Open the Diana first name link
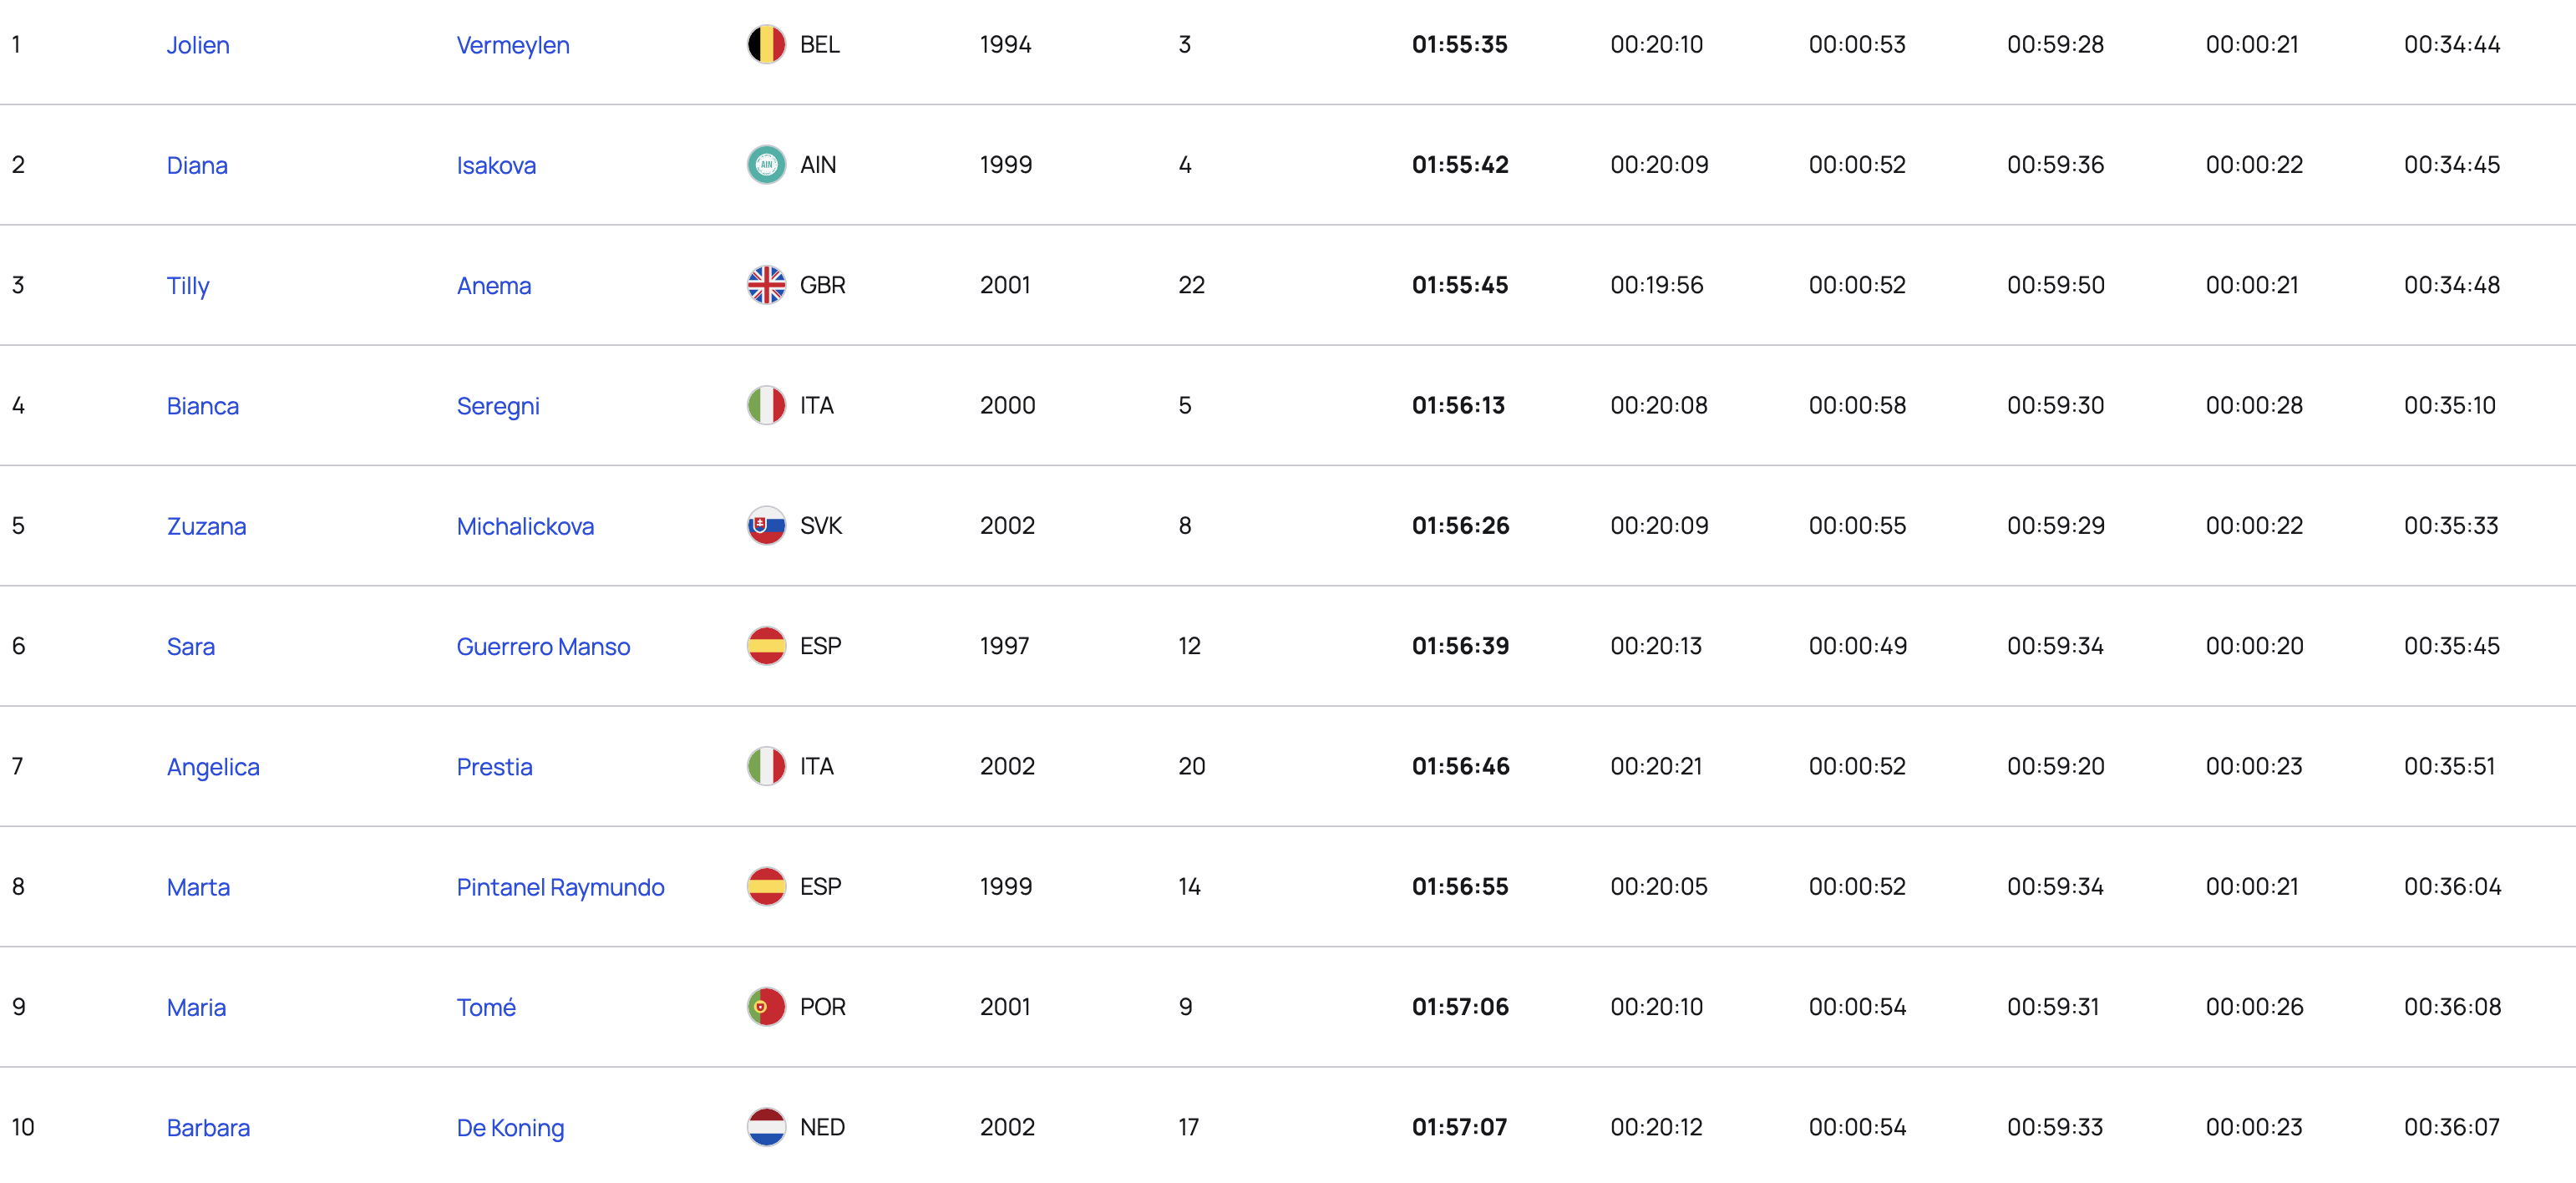2576x1183 pixels. coord(197,165)
